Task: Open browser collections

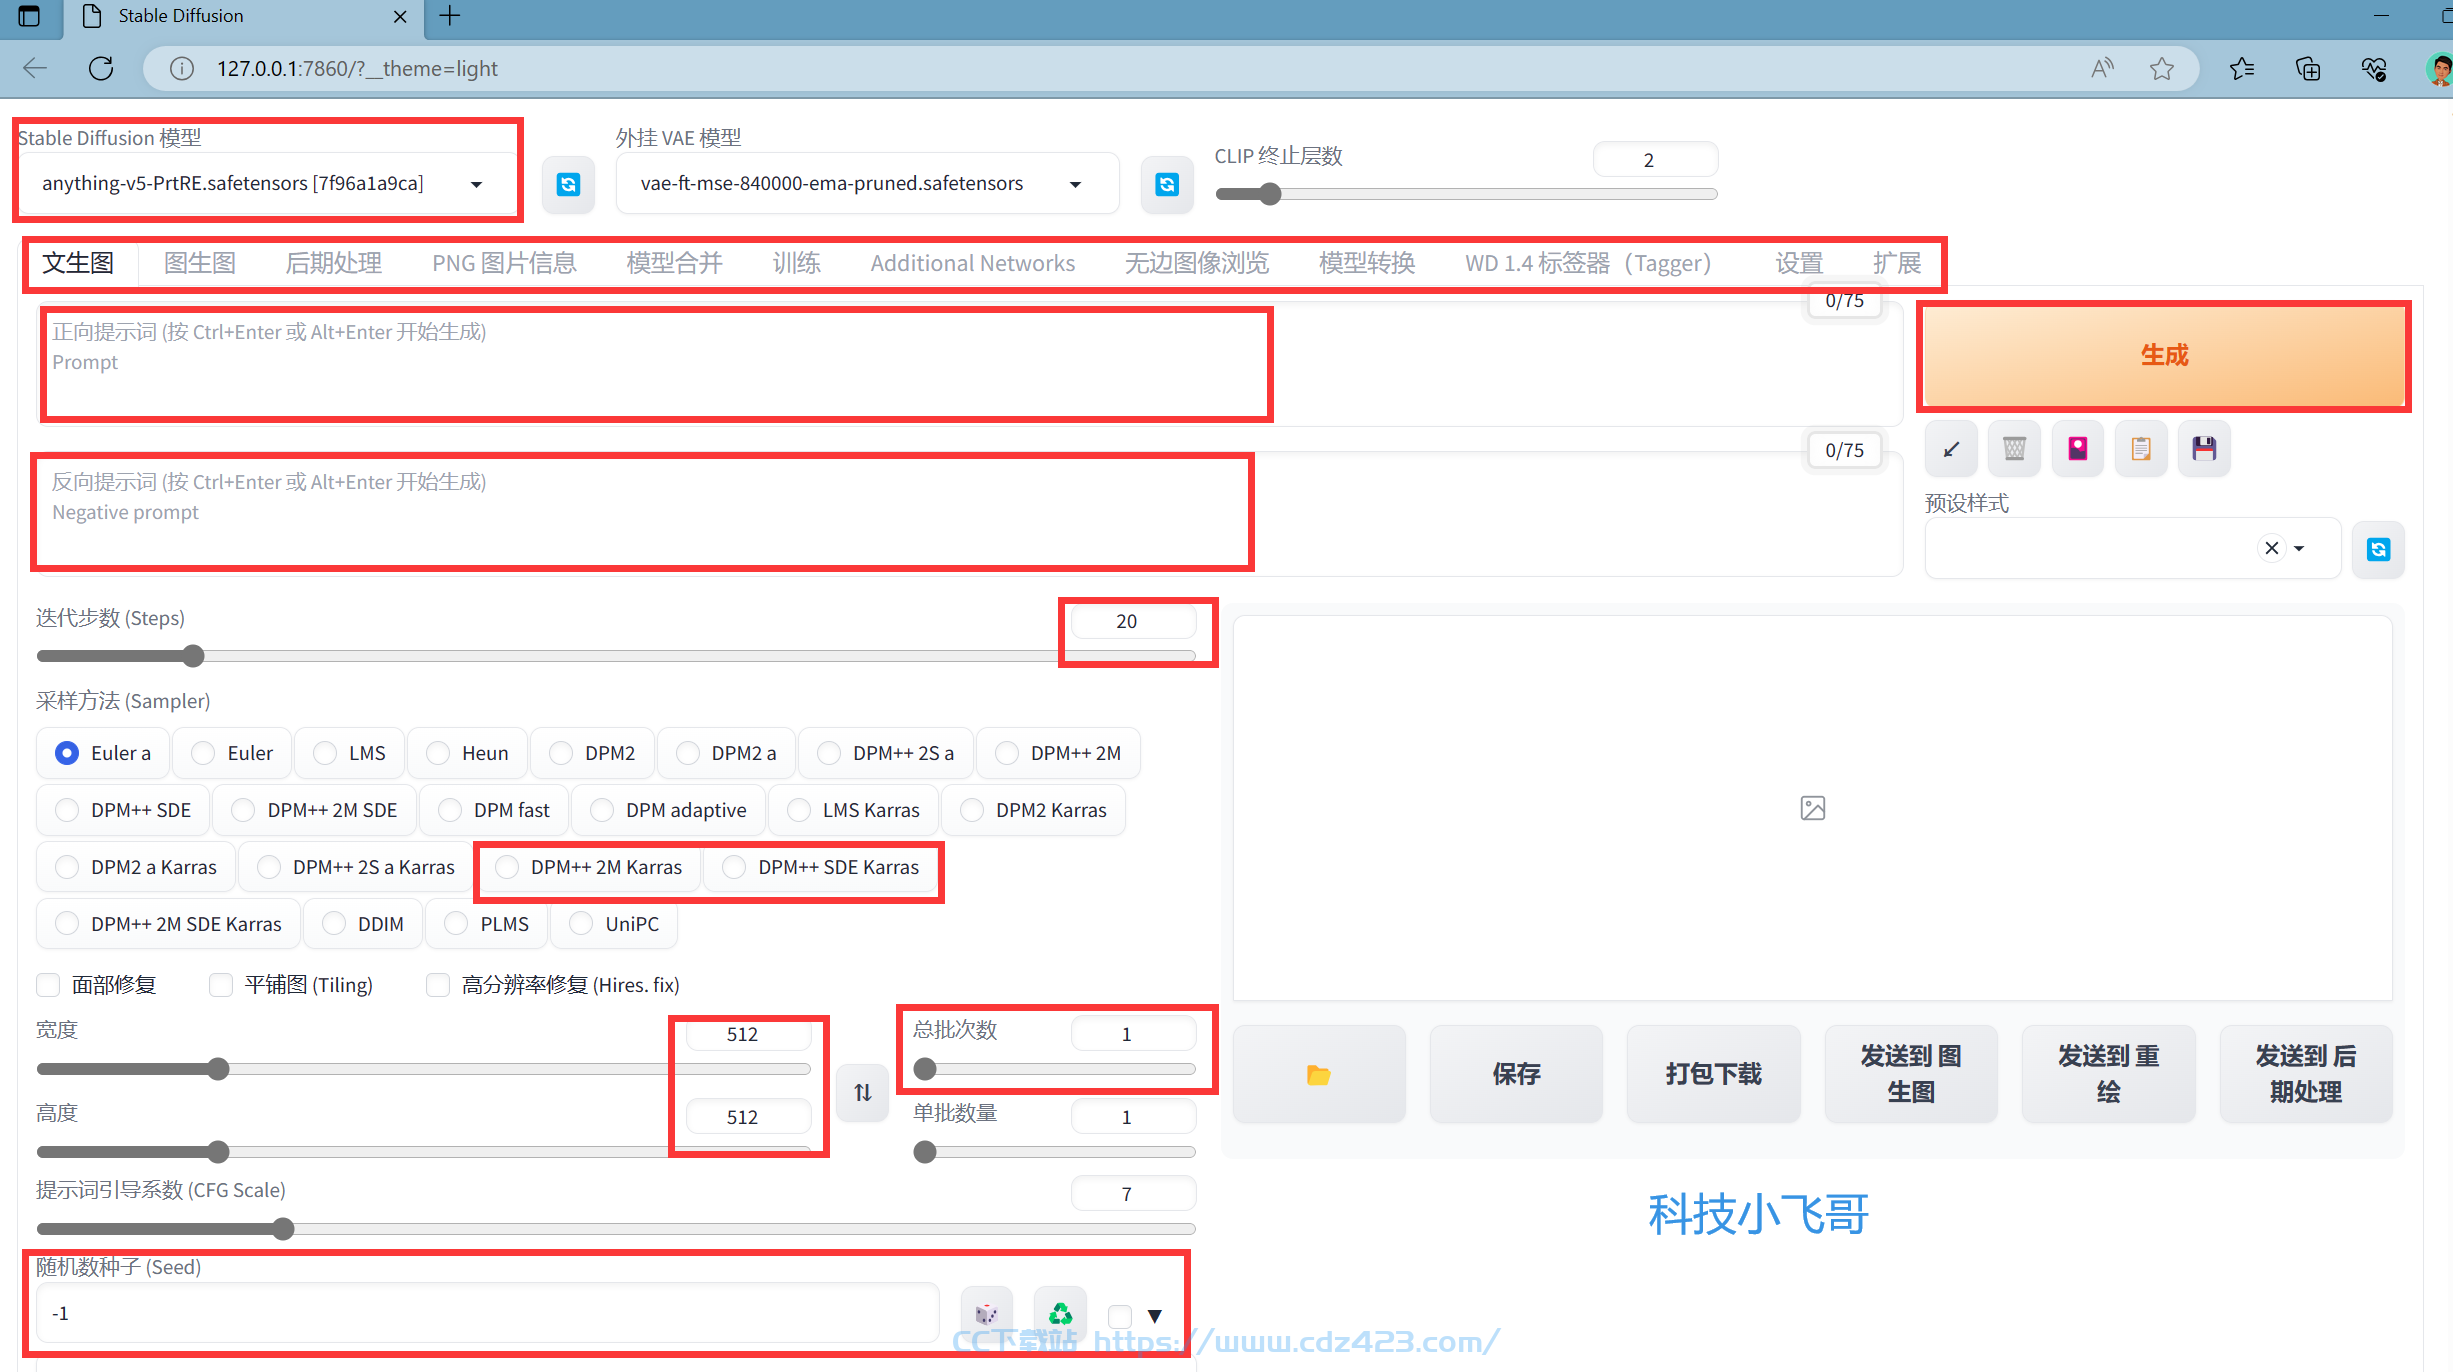Action: coord(2308,68)
